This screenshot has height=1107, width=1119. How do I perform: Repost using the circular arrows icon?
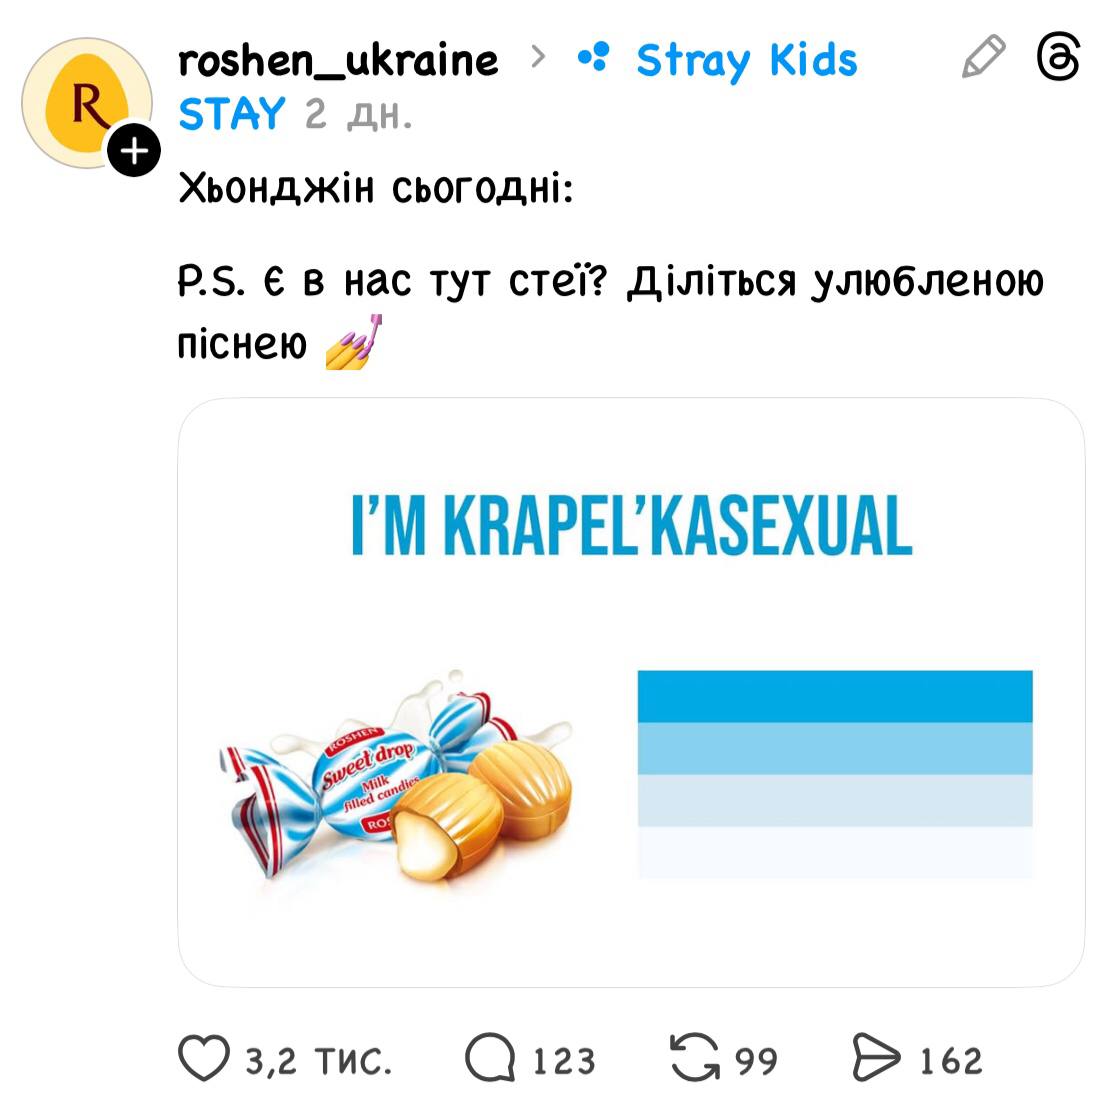click(x=696, y=1060)
